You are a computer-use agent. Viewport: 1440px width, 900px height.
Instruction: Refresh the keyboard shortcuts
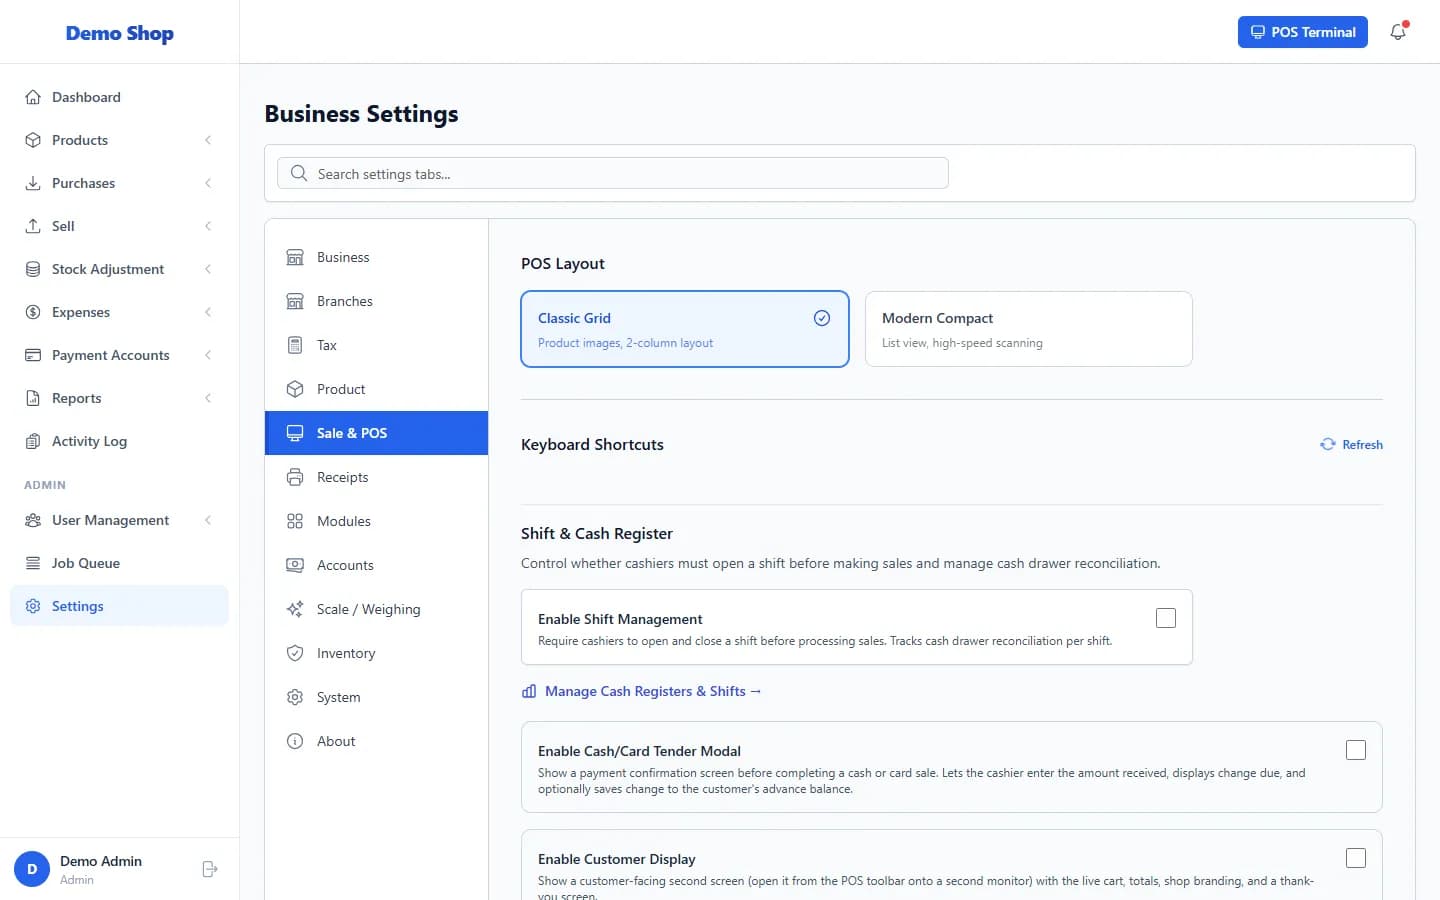[x=1351, y=445]
